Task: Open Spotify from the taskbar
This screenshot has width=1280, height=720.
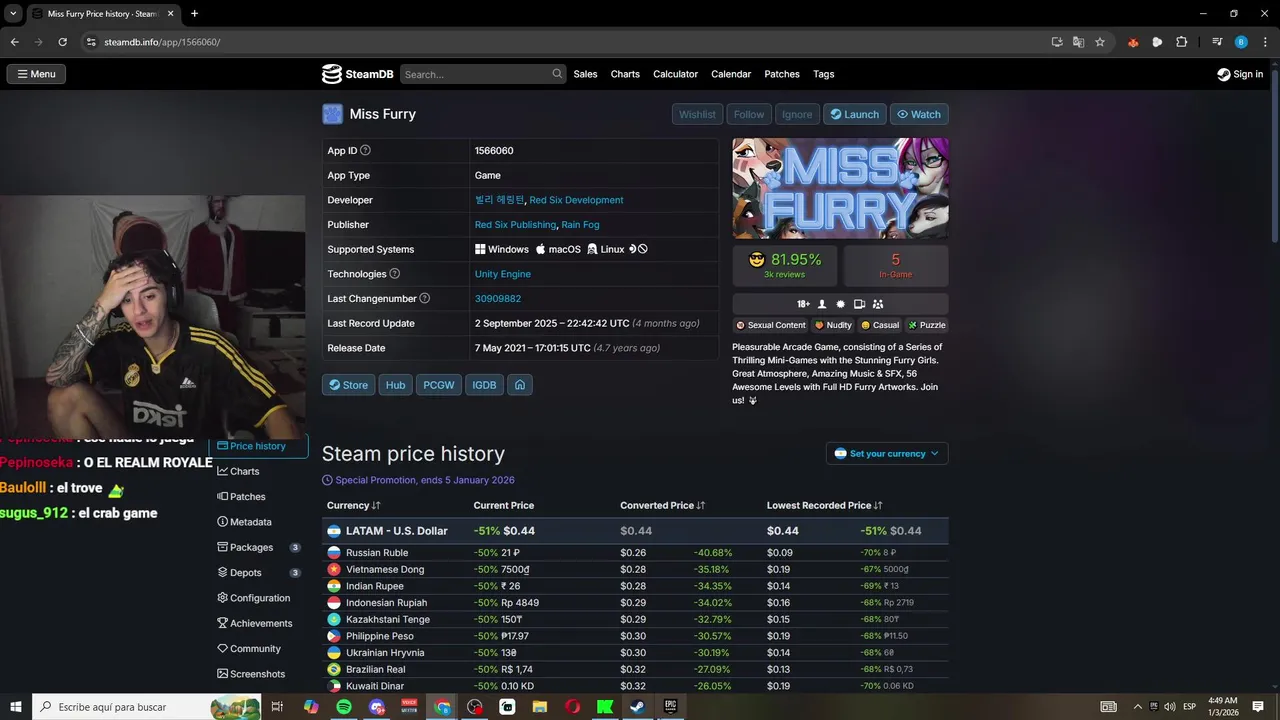Action: (344, 707)
